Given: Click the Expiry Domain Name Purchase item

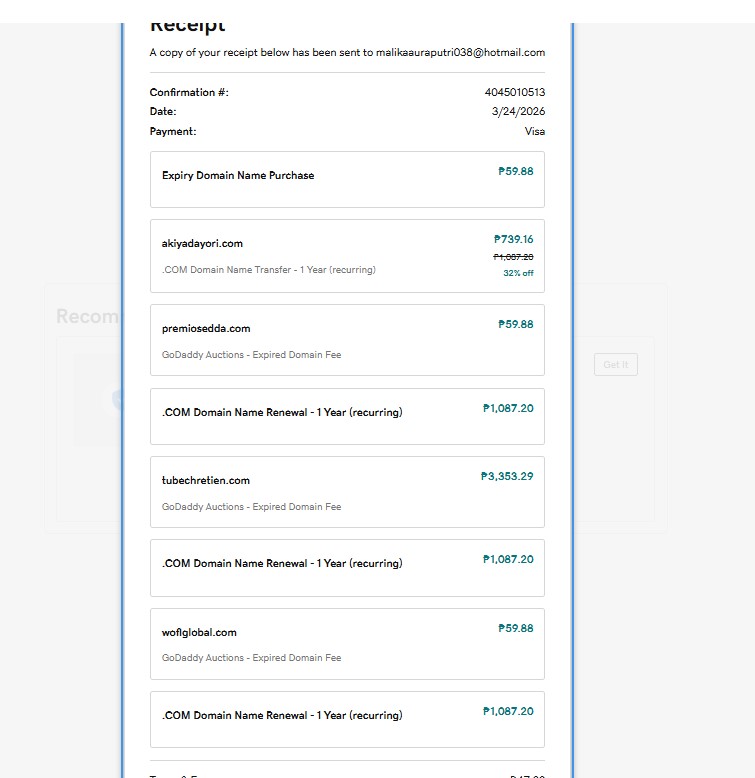Looking at the screenshot, I should (x=238, y=176).
